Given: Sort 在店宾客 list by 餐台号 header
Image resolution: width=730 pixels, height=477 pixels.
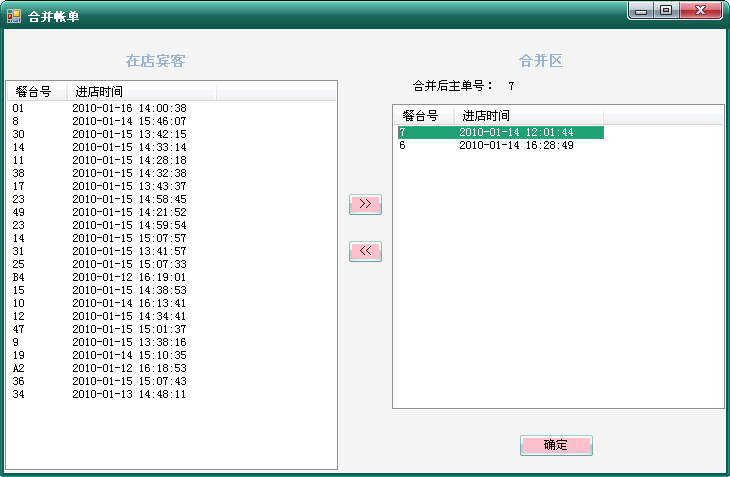Looking at the screenshot, I should pyautogui.click(x=37, y=92).
